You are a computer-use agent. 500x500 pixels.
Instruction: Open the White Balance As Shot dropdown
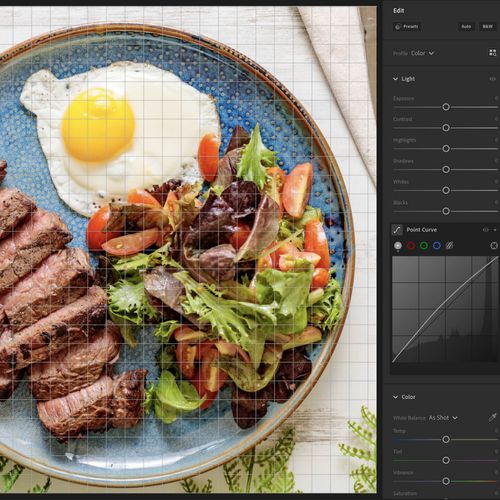pyautogui.click(x=443, y=418)
